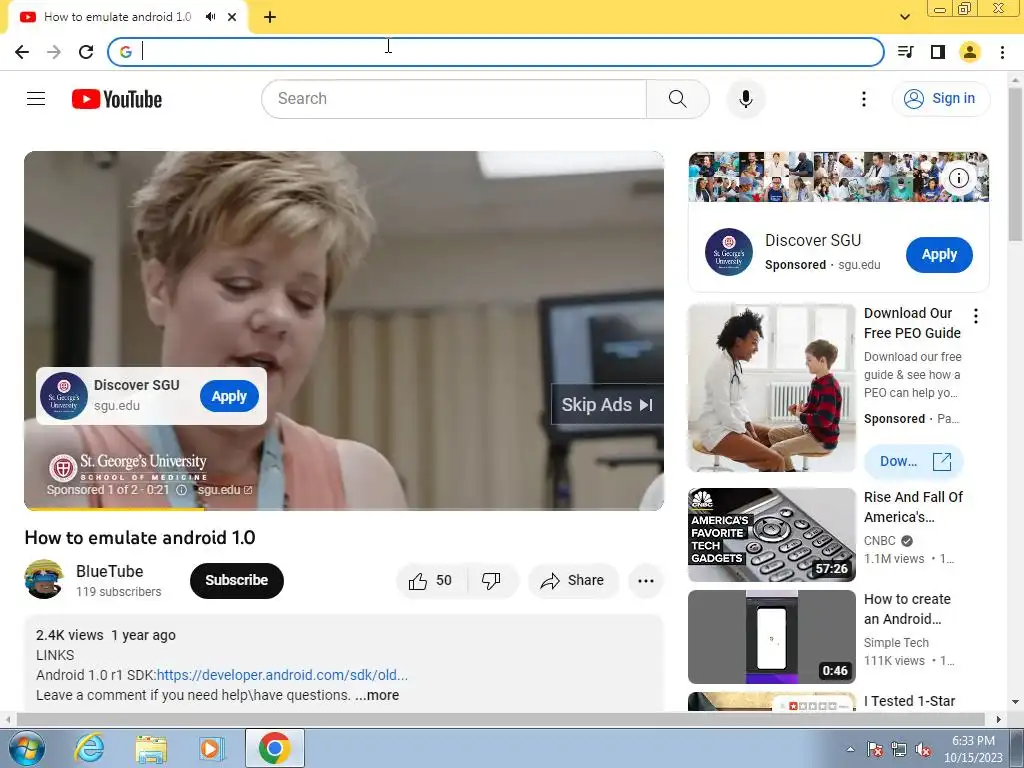Open developer.android.com SDK link
The image size is (1024, 768).
point(282,675)
